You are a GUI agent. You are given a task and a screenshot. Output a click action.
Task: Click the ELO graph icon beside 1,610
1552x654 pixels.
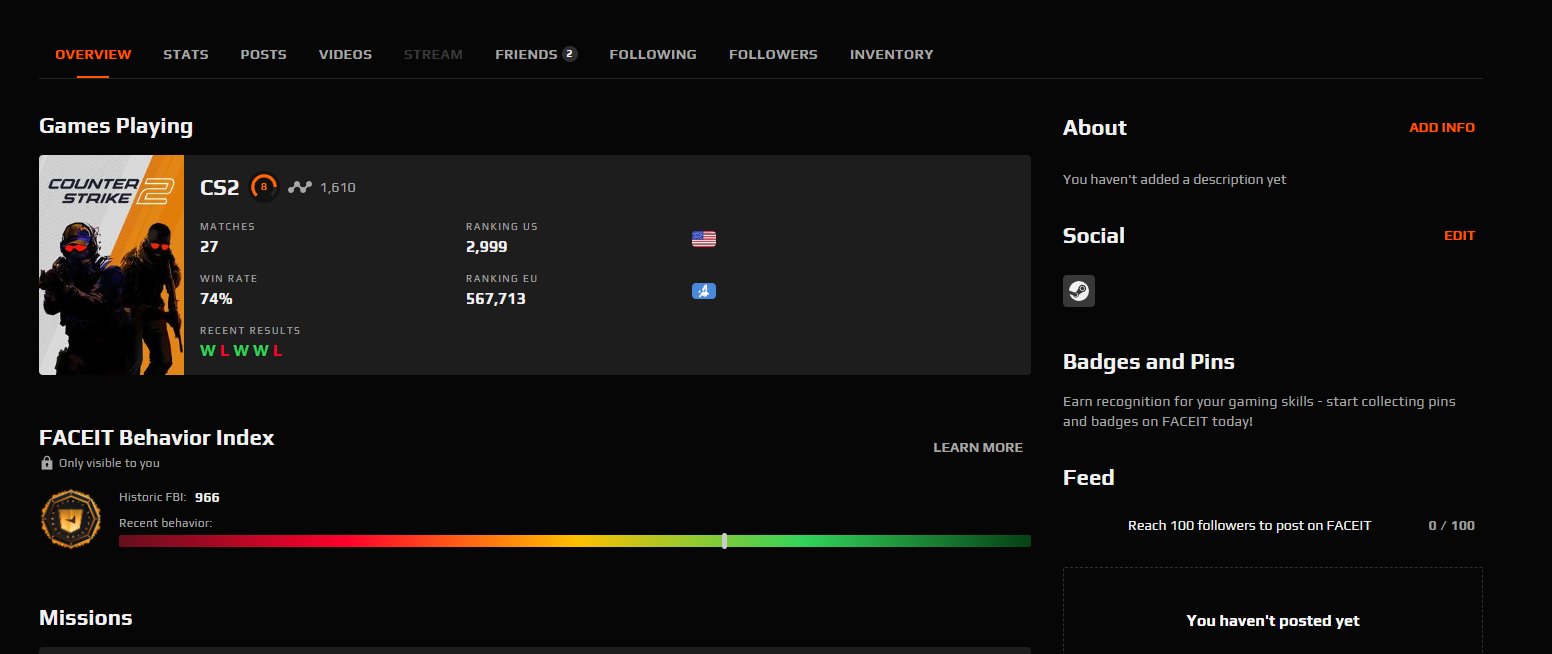pyautogui.click(x=300, y=187)
